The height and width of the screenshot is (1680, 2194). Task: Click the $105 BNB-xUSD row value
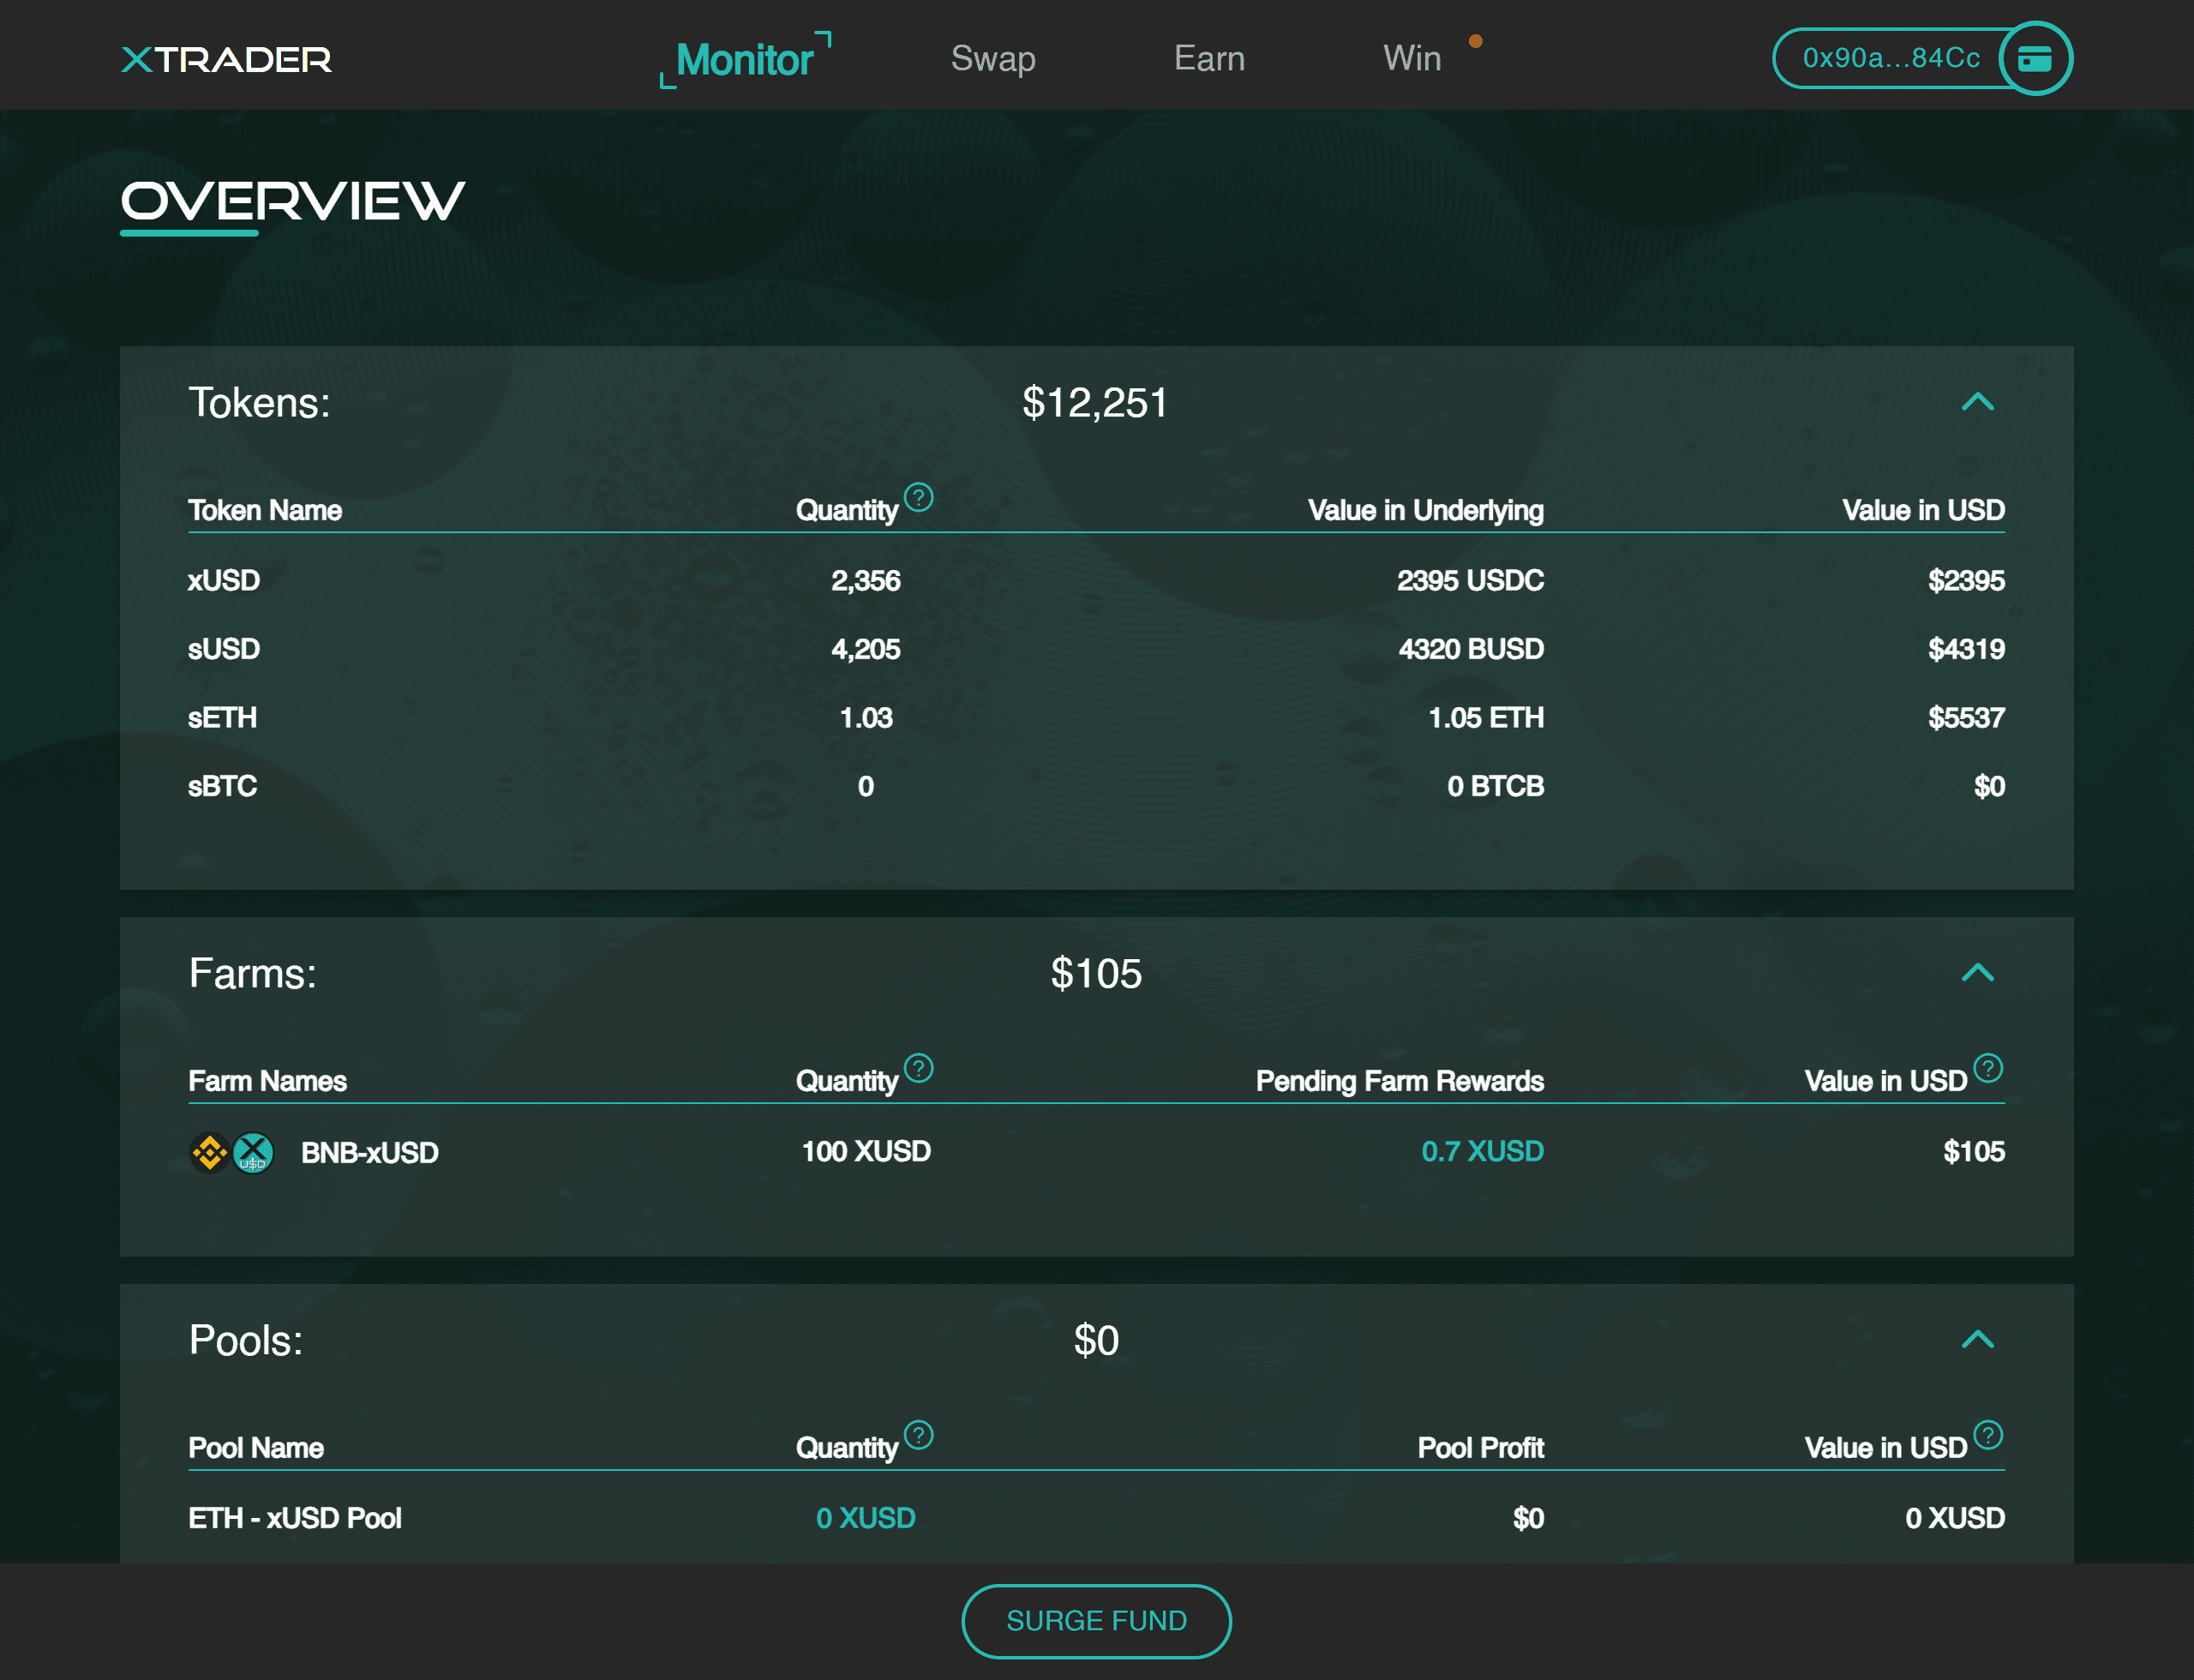tap(1973, 1151)
